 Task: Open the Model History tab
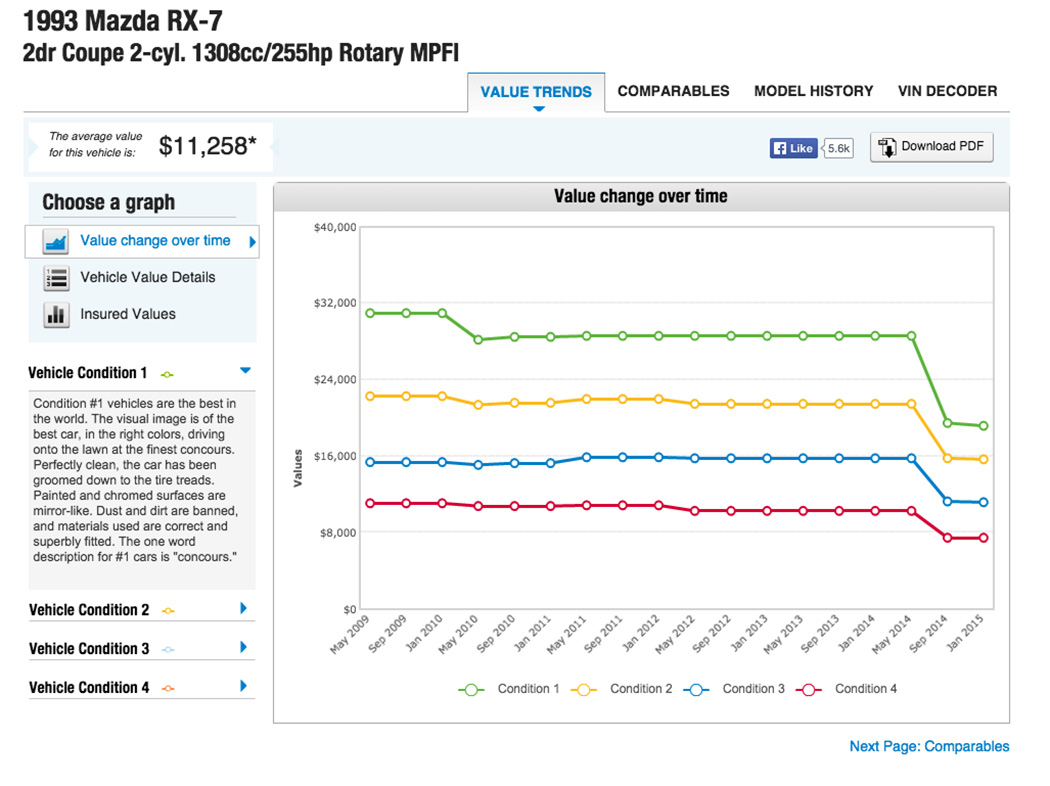[x=814, y=91]
